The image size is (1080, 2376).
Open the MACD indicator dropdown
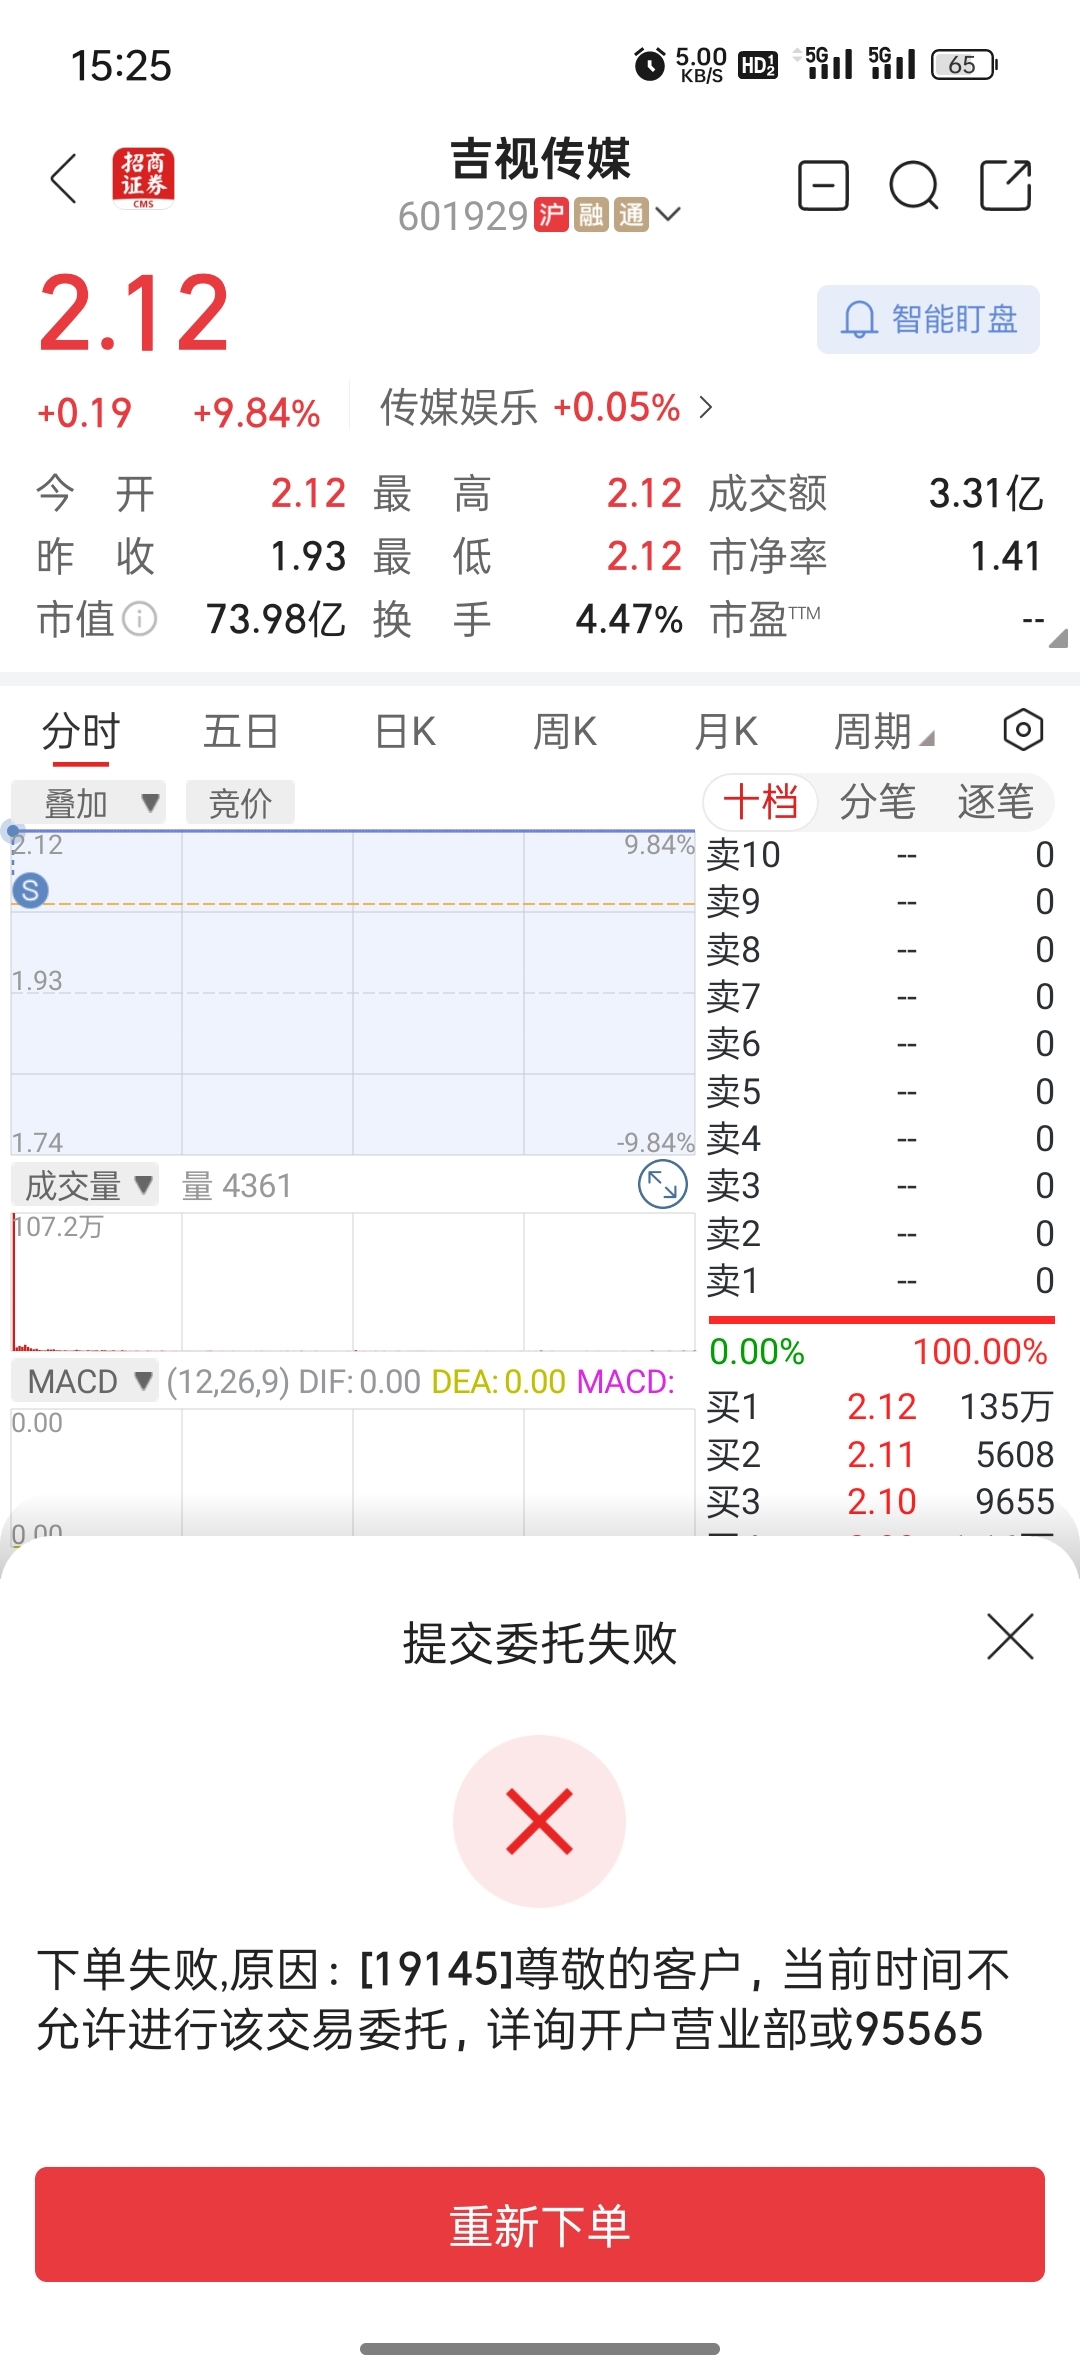(x=85, y=1381)
